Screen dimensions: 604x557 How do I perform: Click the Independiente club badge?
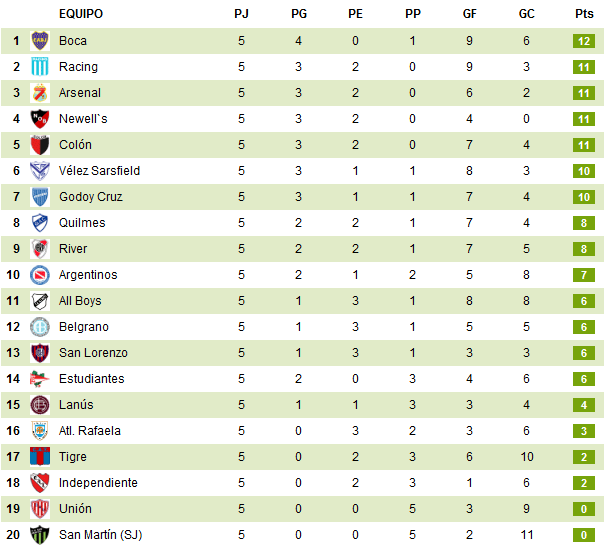(x=40, y=483)
